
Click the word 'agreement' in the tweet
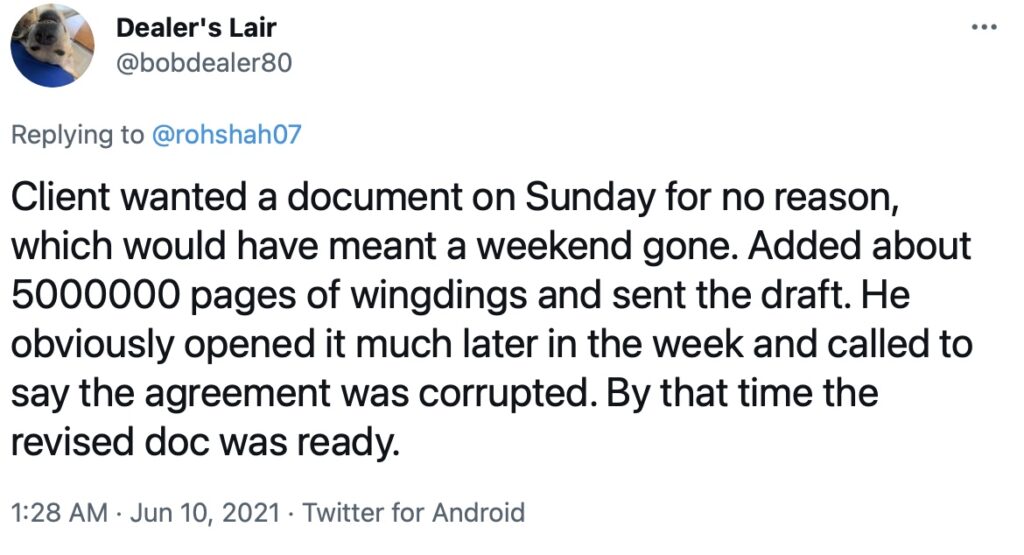coord(238,393)
